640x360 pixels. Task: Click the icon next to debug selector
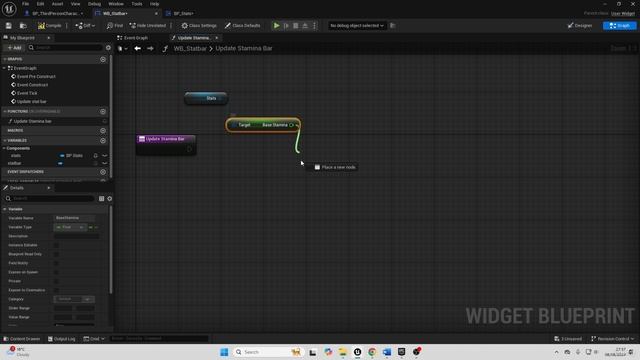tap(393, 26)
